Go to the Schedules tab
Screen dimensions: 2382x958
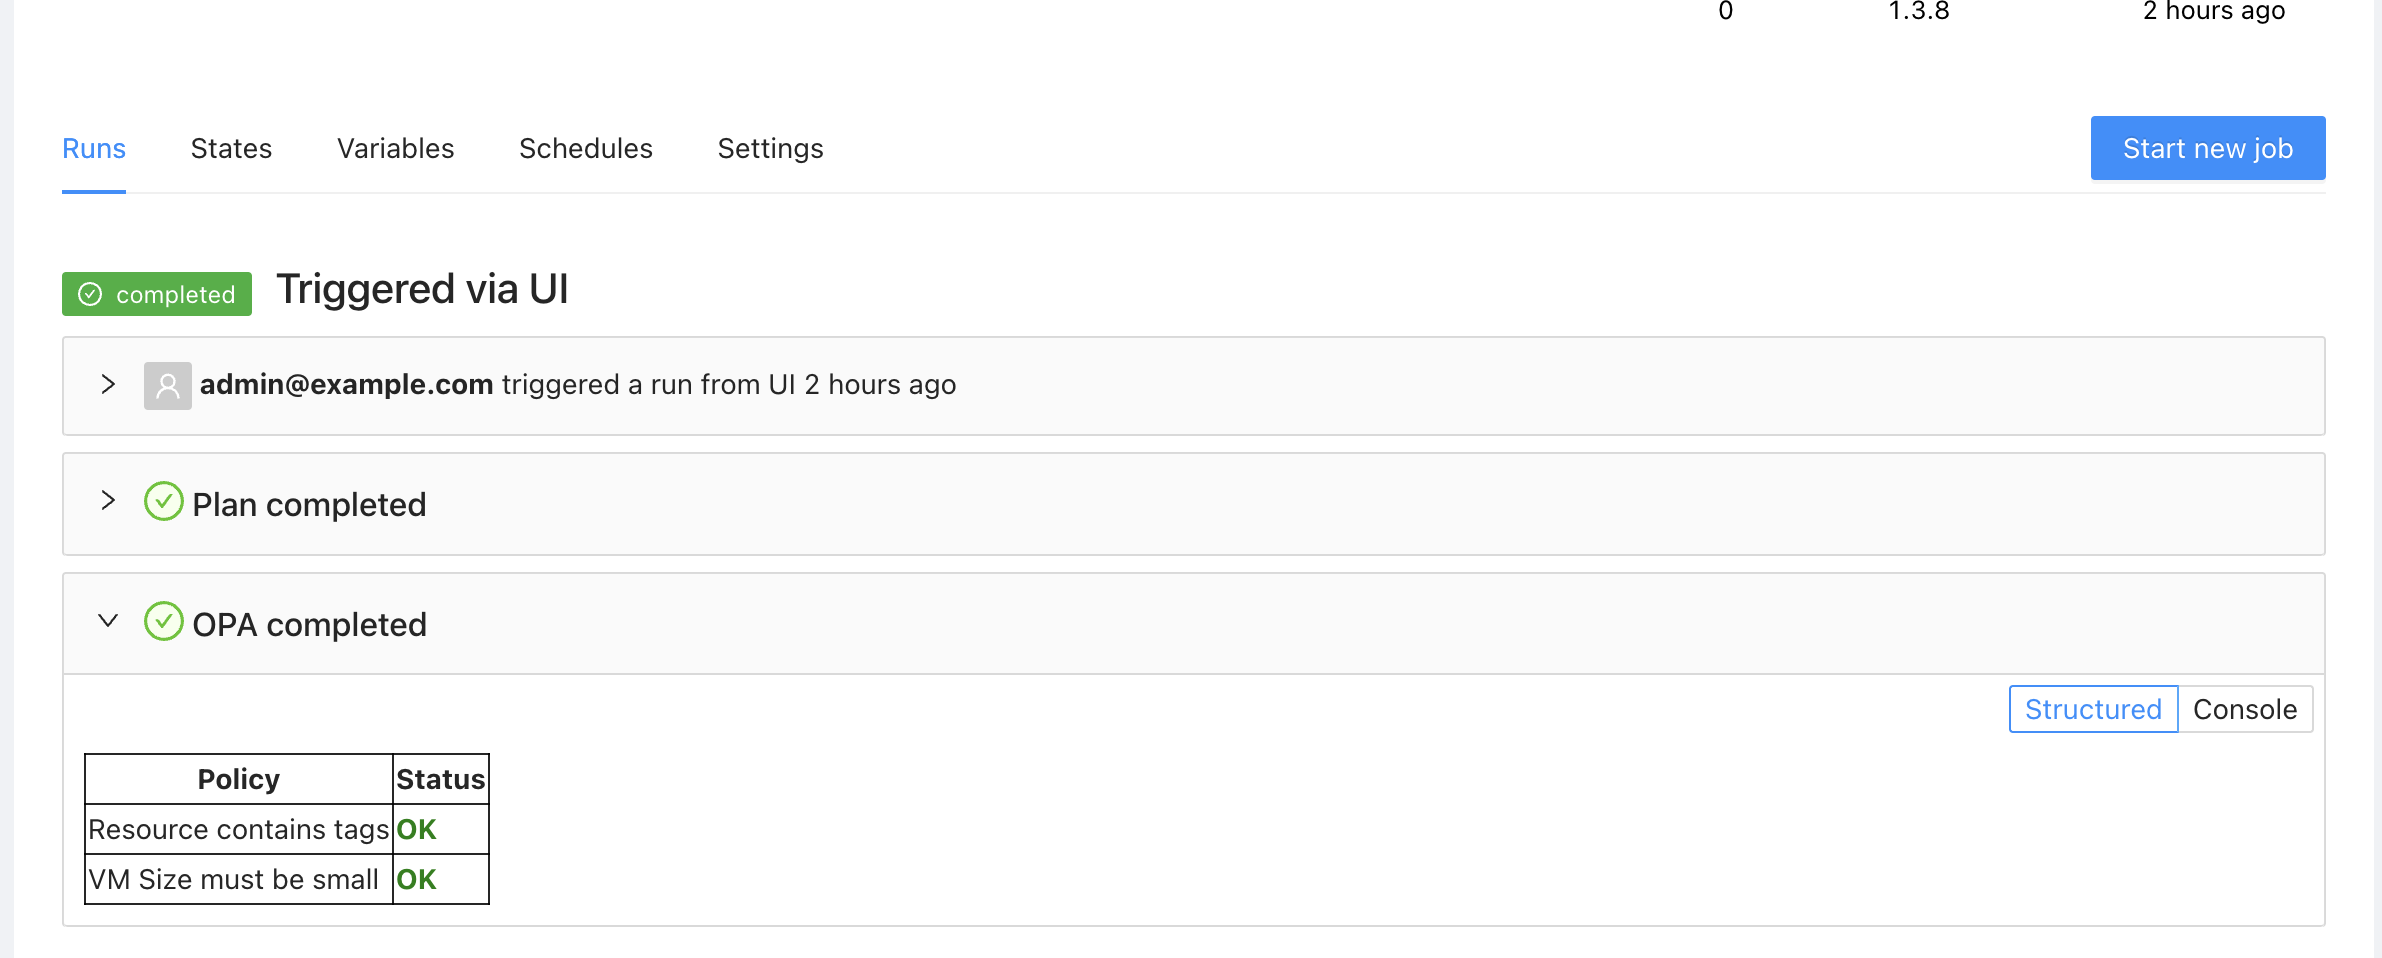[x=585, y=149]
